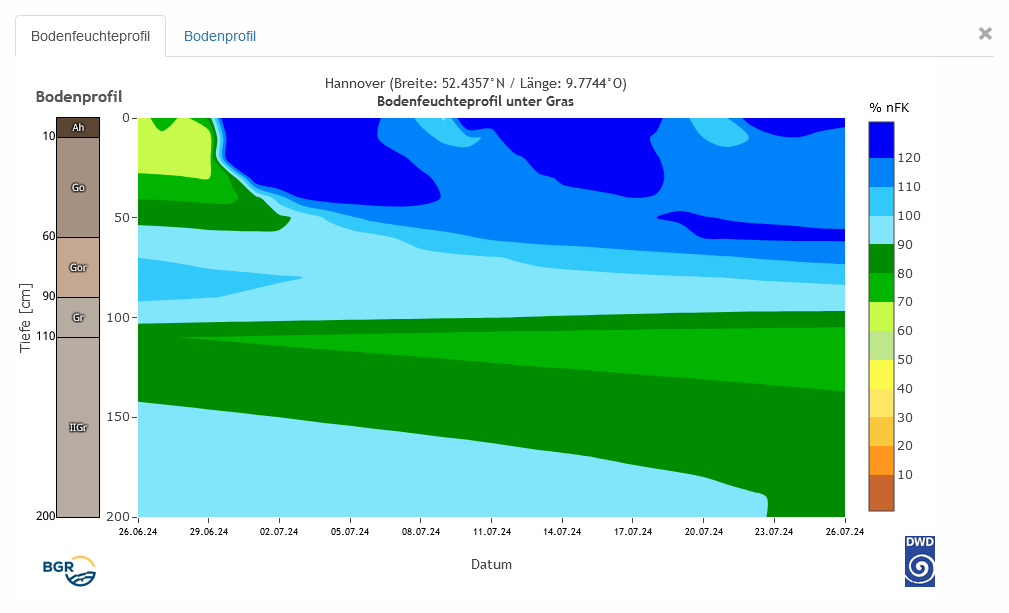
Task: Click the 'Bodenfeuchteprofil unter Gras' chart title
Action: click(x=475, y=101)
